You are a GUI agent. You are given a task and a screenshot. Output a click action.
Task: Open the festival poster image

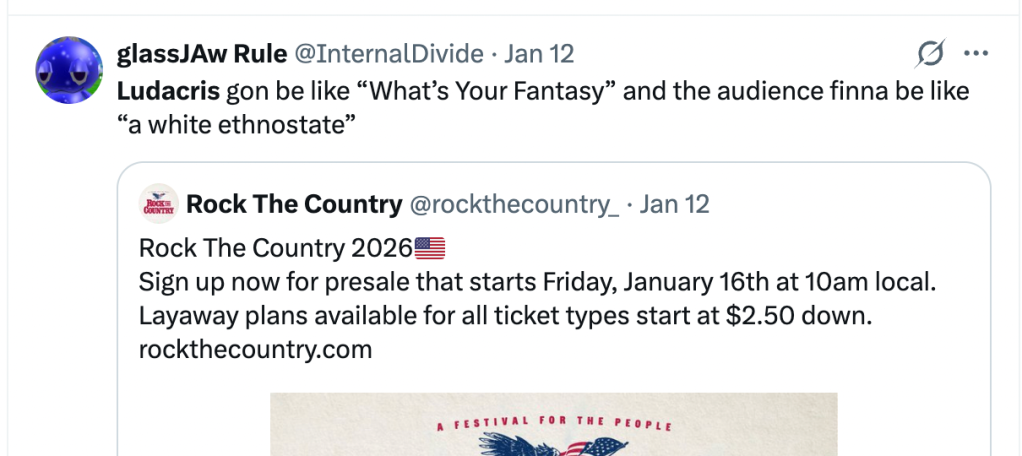pyautogui.click(x=553, y=425)
